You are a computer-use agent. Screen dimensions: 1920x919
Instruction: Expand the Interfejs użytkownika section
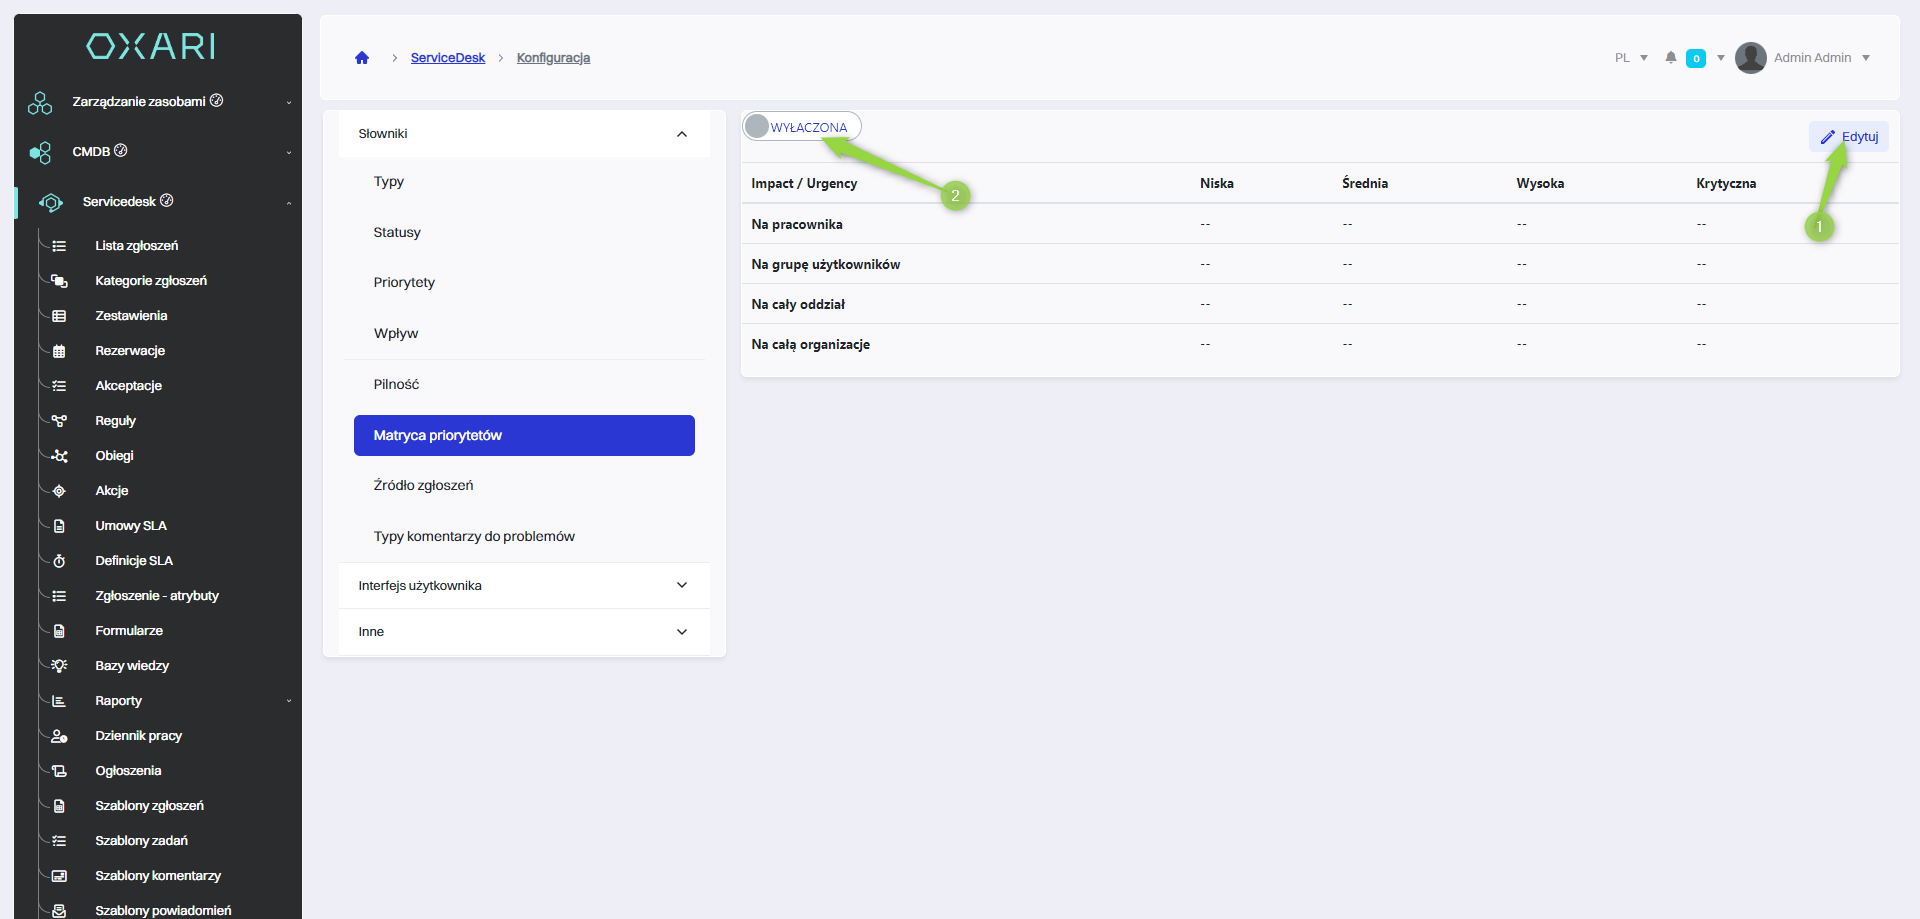click(682, 586)
